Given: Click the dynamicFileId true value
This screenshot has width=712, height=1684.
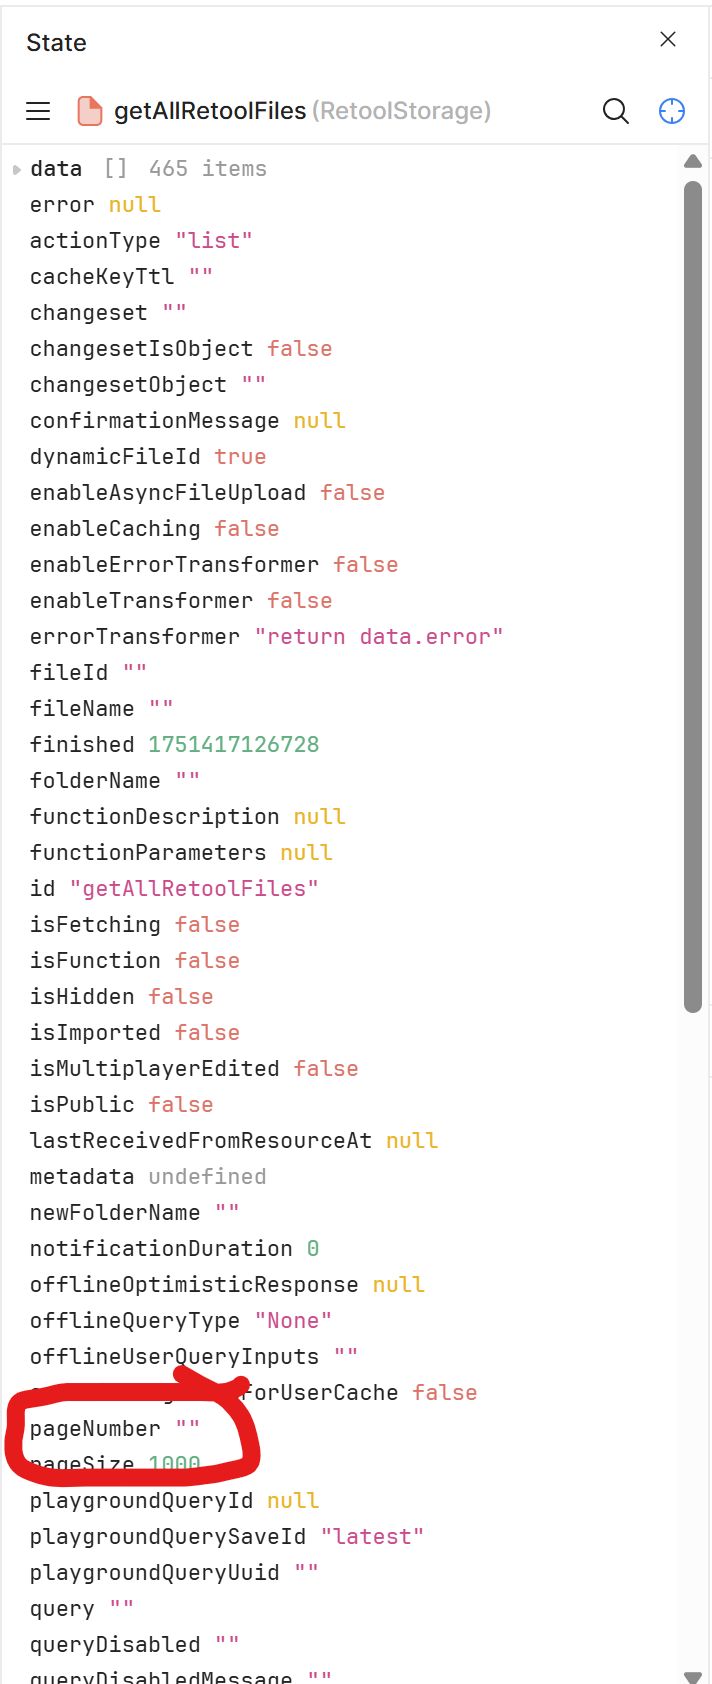Looking at the screenshot, I should pyautogui.click(x=240, y=457).
